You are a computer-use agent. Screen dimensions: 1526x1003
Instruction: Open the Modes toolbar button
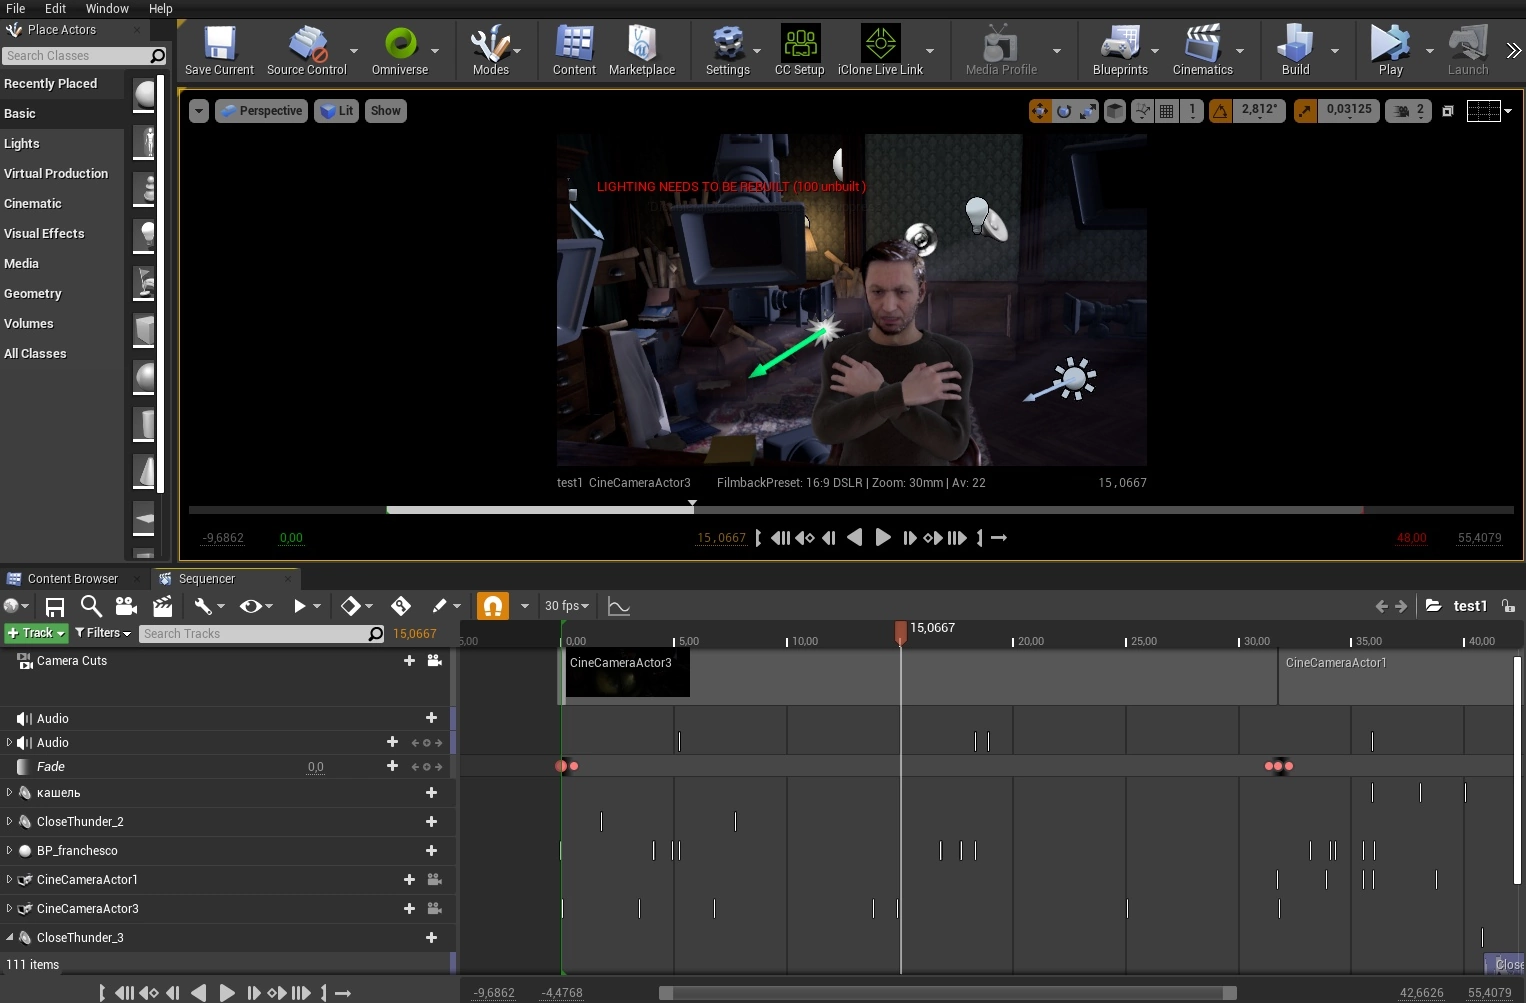(490, 50)
